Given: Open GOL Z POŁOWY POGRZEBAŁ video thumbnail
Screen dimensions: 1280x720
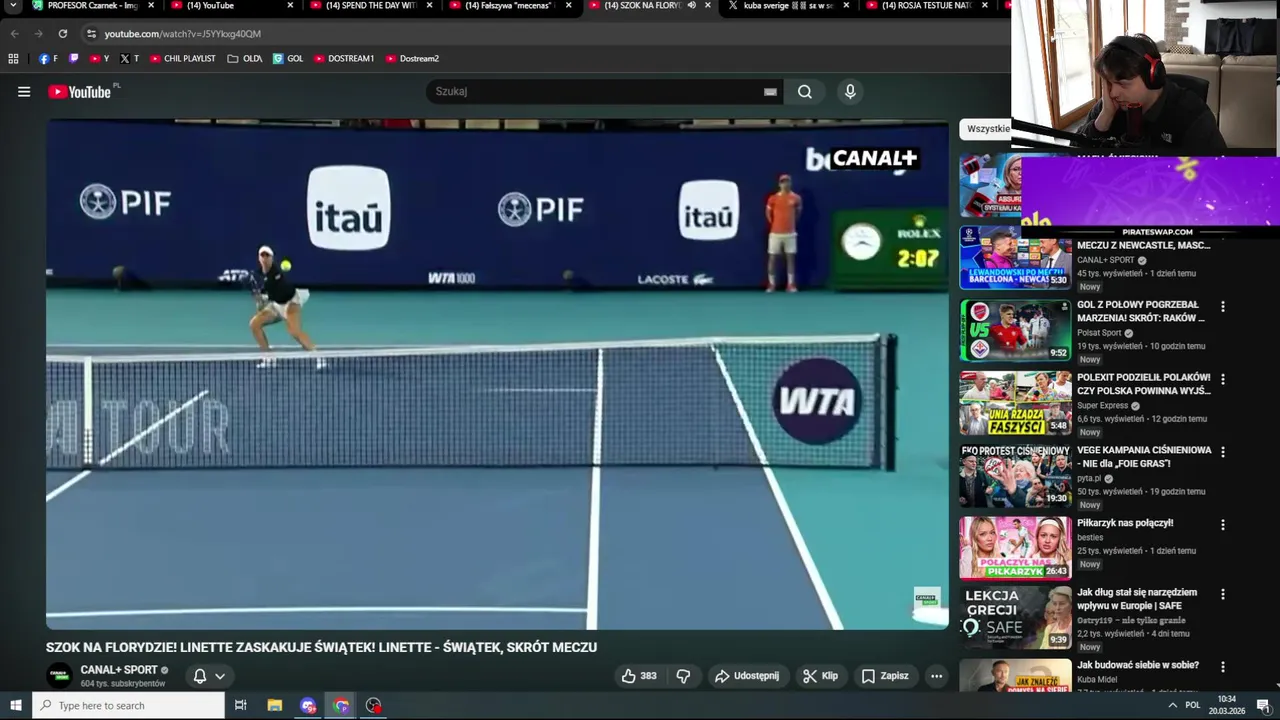Looking at the screenshot, I should tap(1015, 330).
